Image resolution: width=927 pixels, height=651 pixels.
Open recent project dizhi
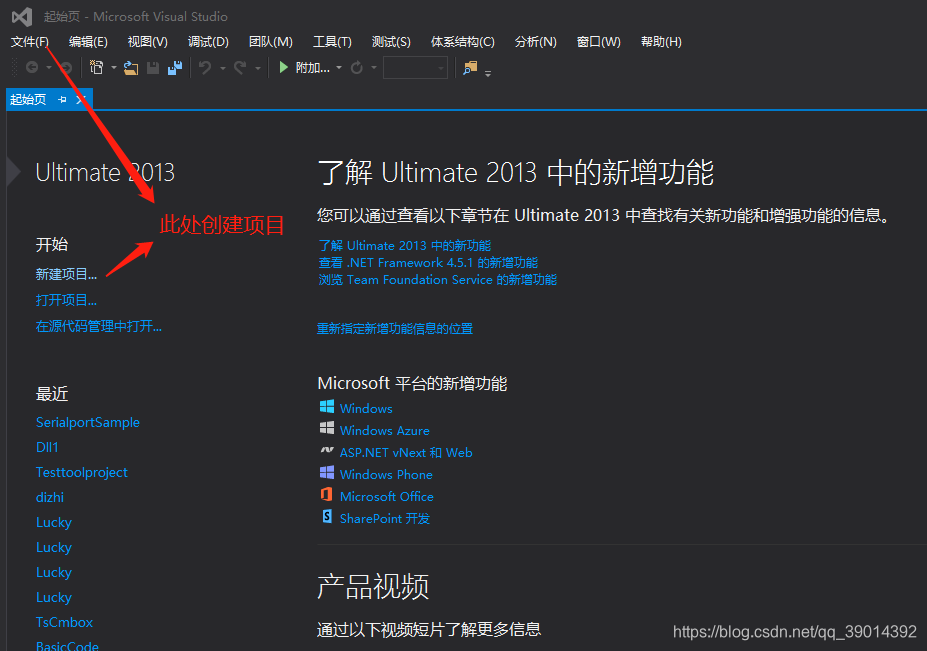50,497
